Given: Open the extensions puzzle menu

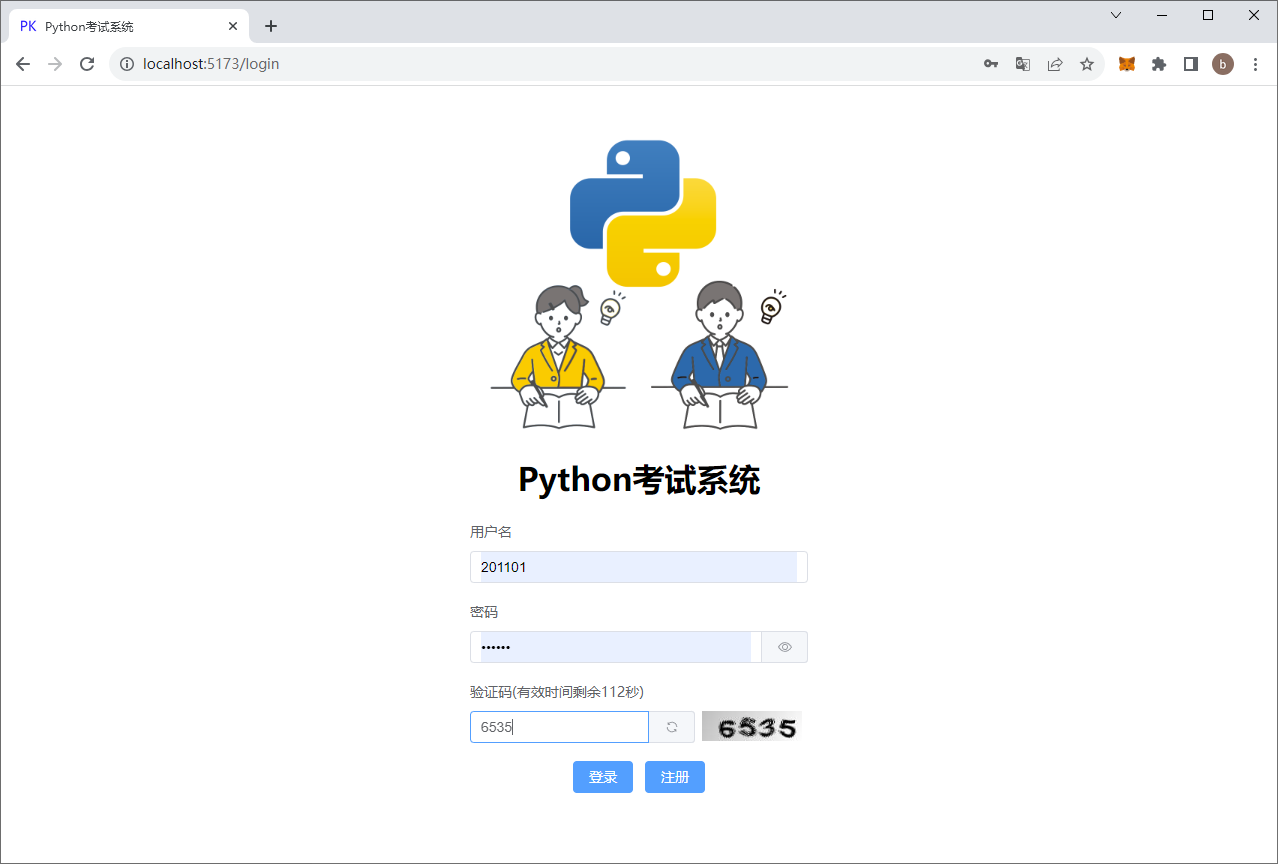Looking at the screenshot, I should (1159, 64).
